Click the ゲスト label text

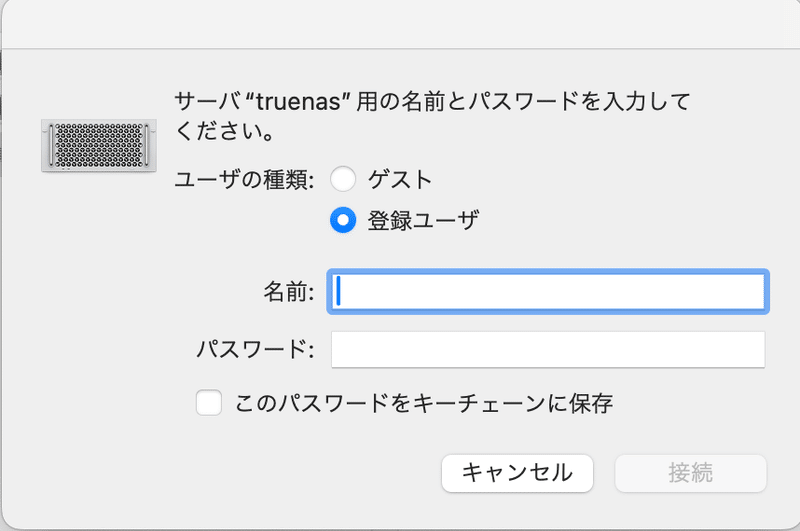coord(400,180)
